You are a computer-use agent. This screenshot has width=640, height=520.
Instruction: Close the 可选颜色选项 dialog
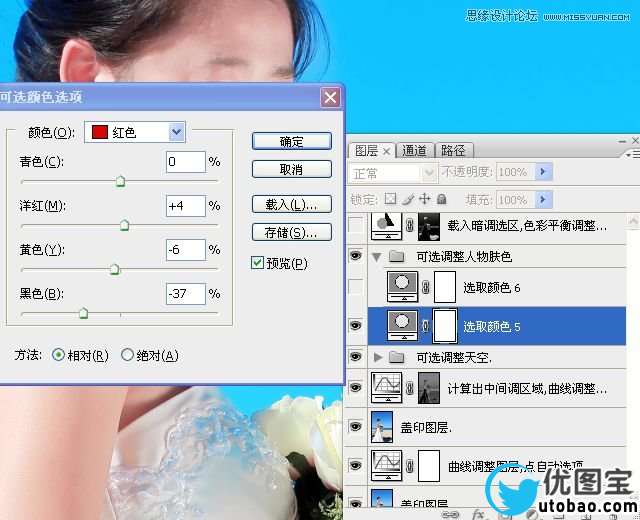click(330, 98)
